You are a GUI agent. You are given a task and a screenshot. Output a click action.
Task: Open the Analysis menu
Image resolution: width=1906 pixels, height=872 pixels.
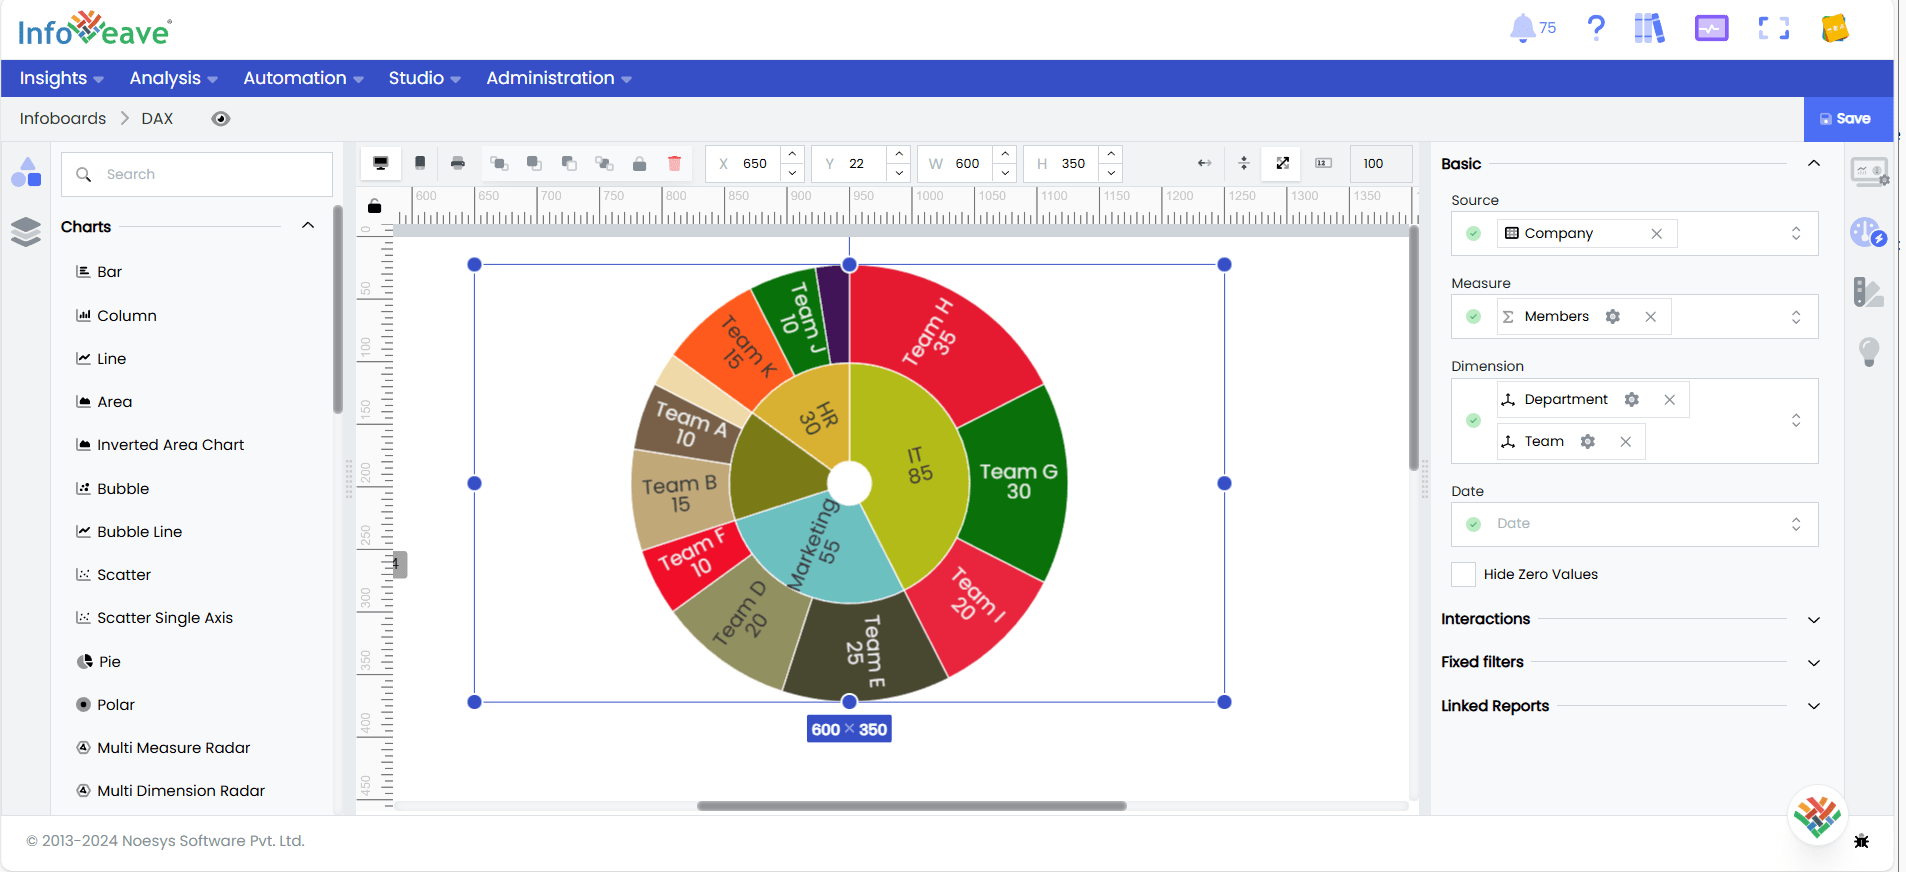pos(173,78)
